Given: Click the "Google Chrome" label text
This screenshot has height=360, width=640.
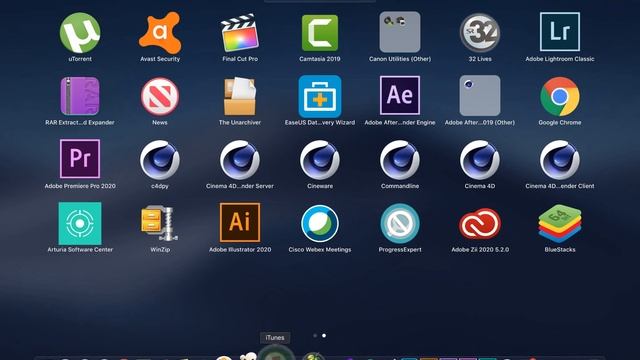Looking at the screenshot, I should tap(560, 122).
